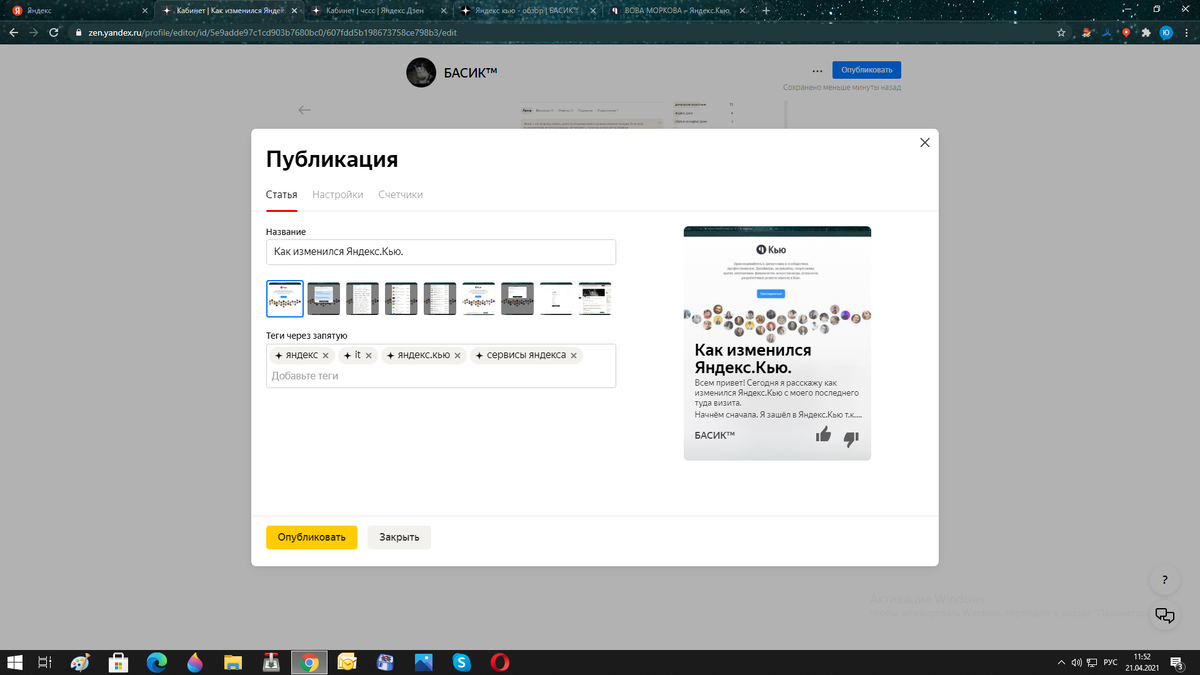Click the red map pin extension icon

click(1126, 32)
